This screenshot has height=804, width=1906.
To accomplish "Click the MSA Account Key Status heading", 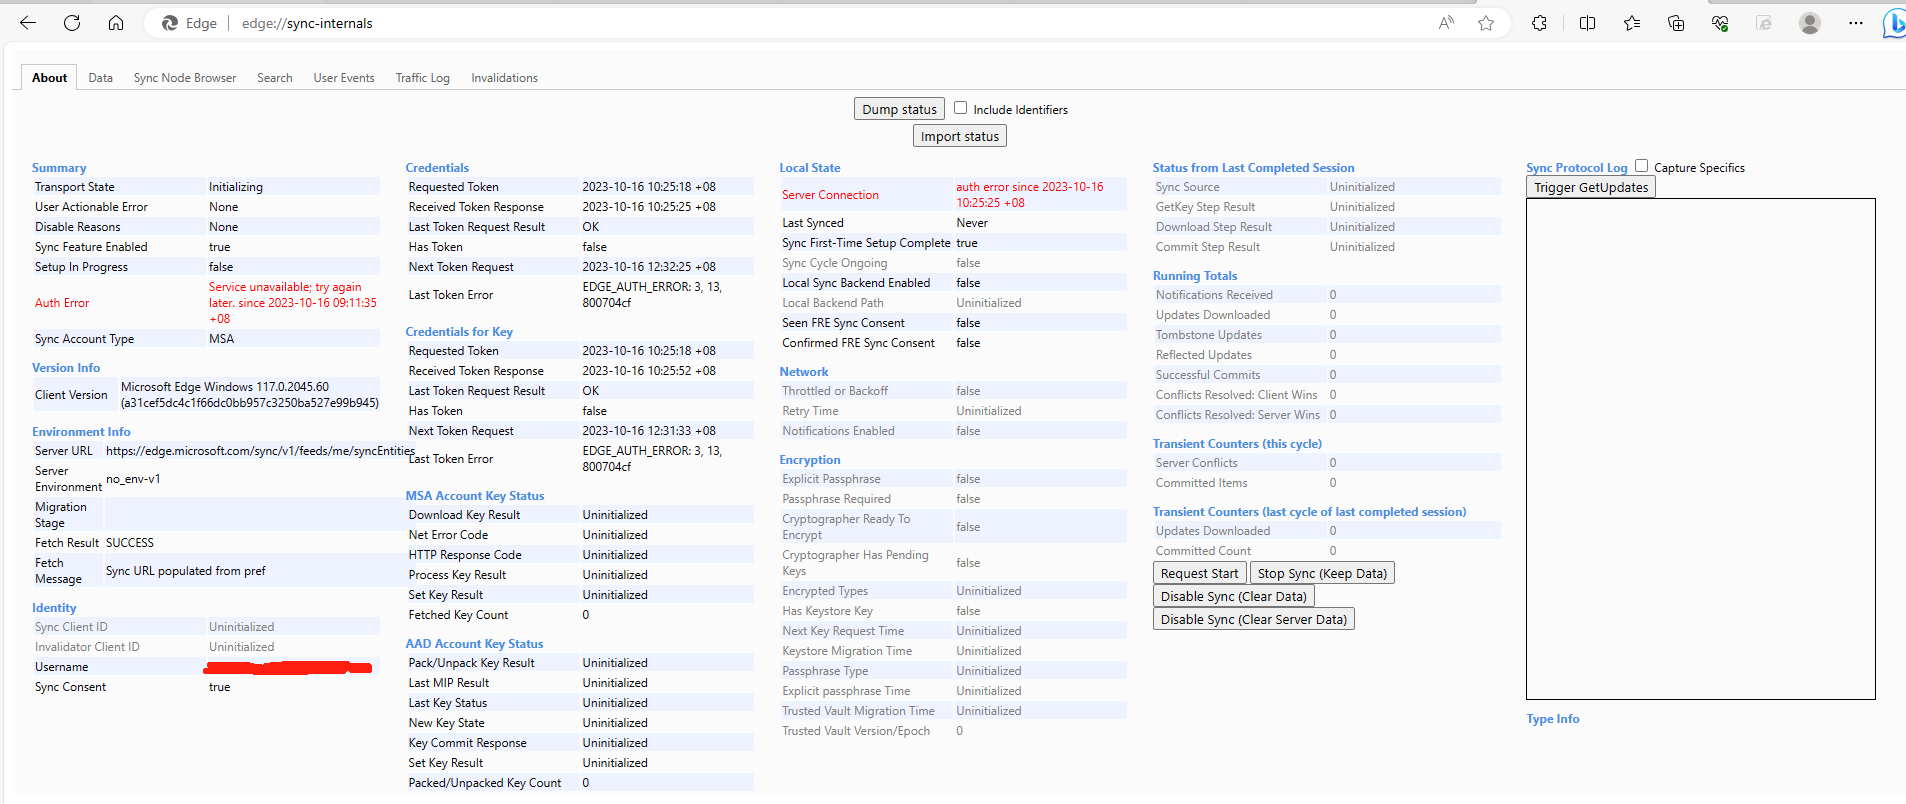I will (475, 495).
